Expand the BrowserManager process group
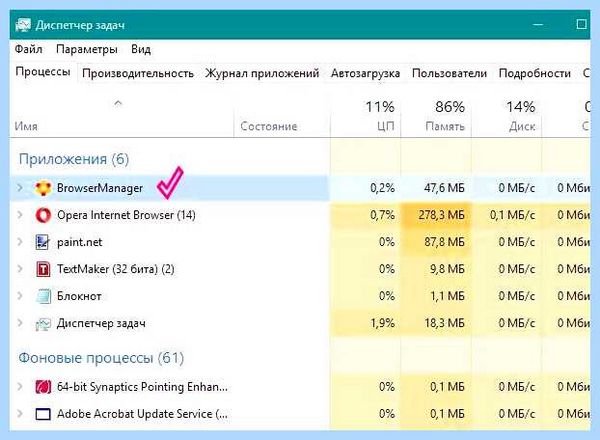The width and height of the screenshot is (600, 440). pyautogui.click(x=20, y=188)
